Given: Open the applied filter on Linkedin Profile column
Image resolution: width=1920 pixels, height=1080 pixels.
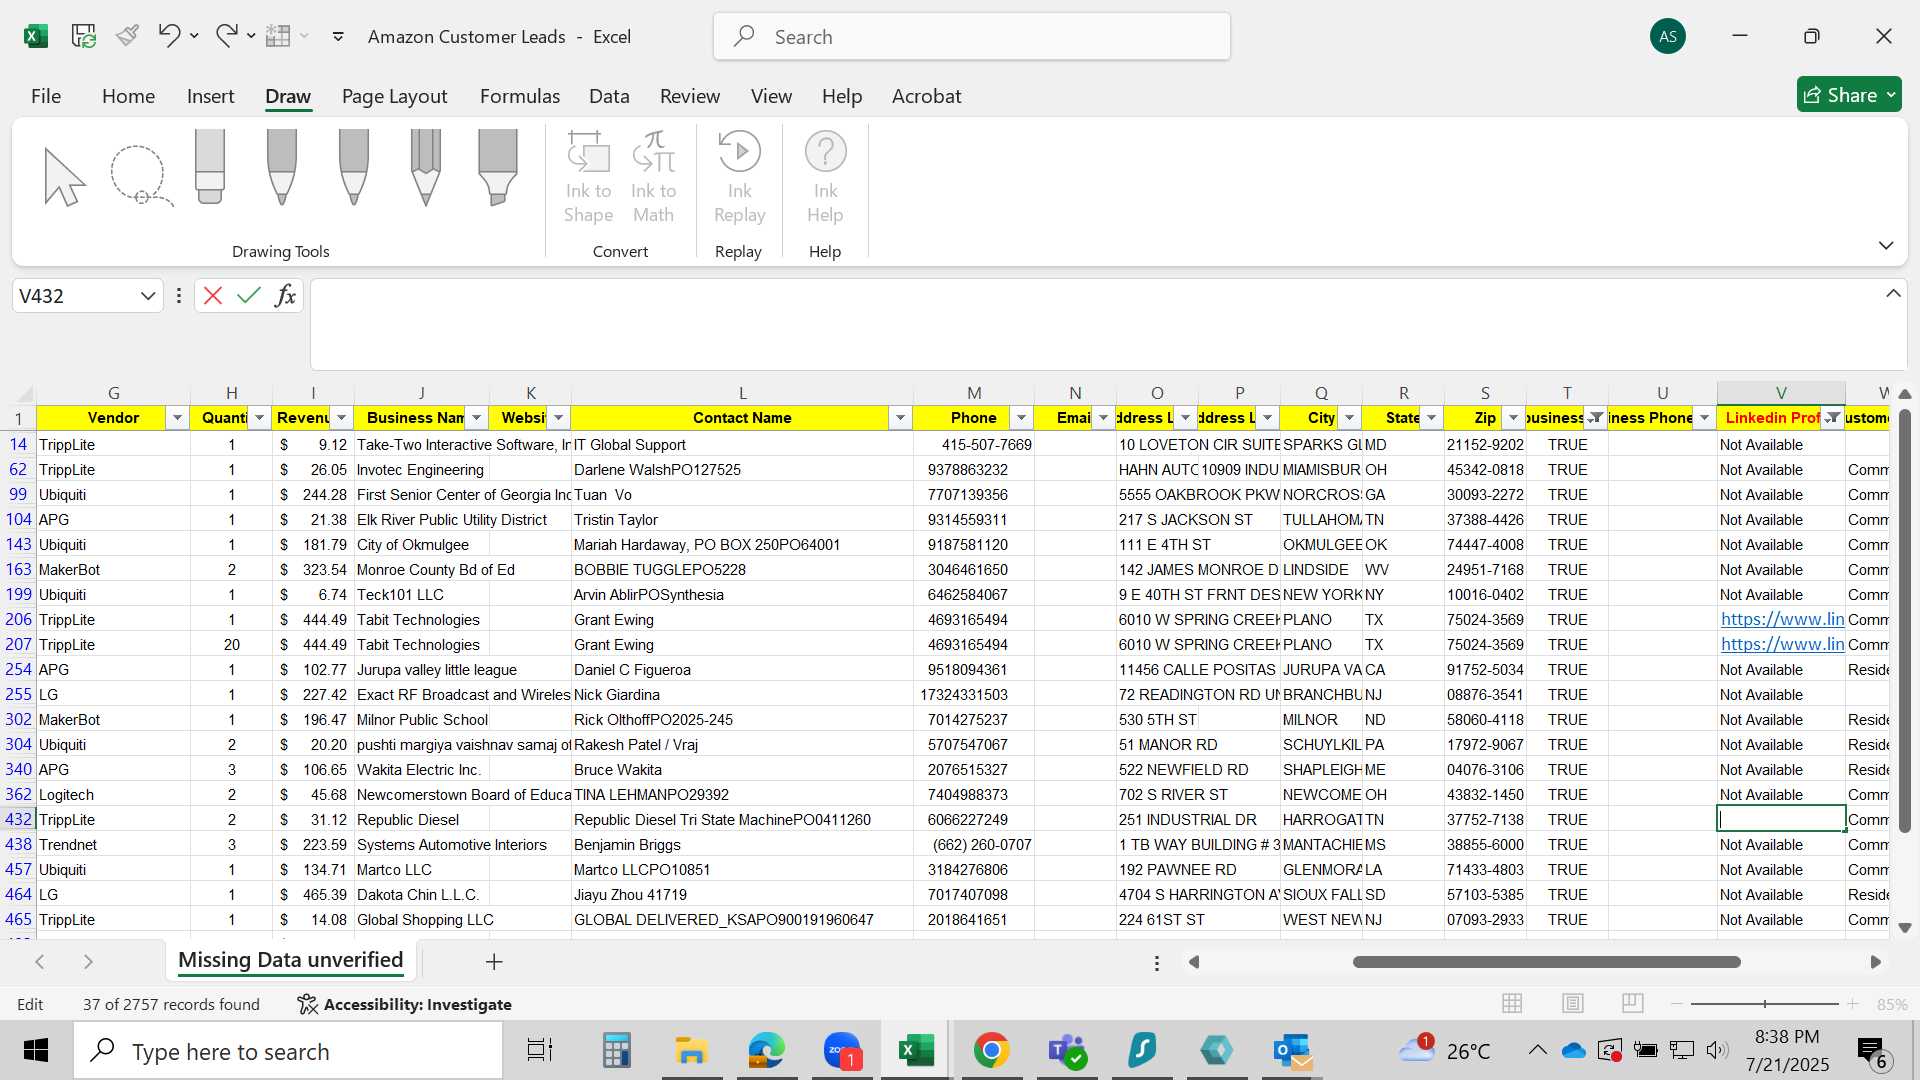Looking at the screenshot, I should click(x=1832, y=418).
